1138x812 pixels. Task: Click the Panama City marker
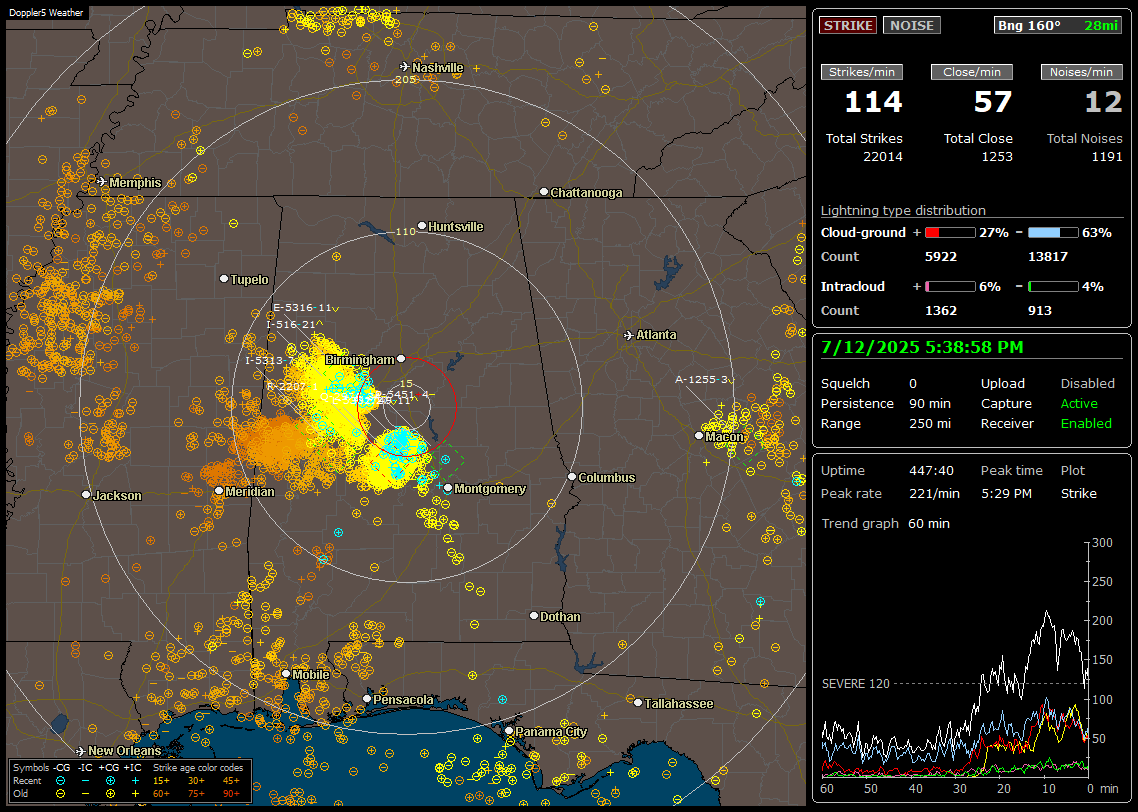tap(509, 731)
